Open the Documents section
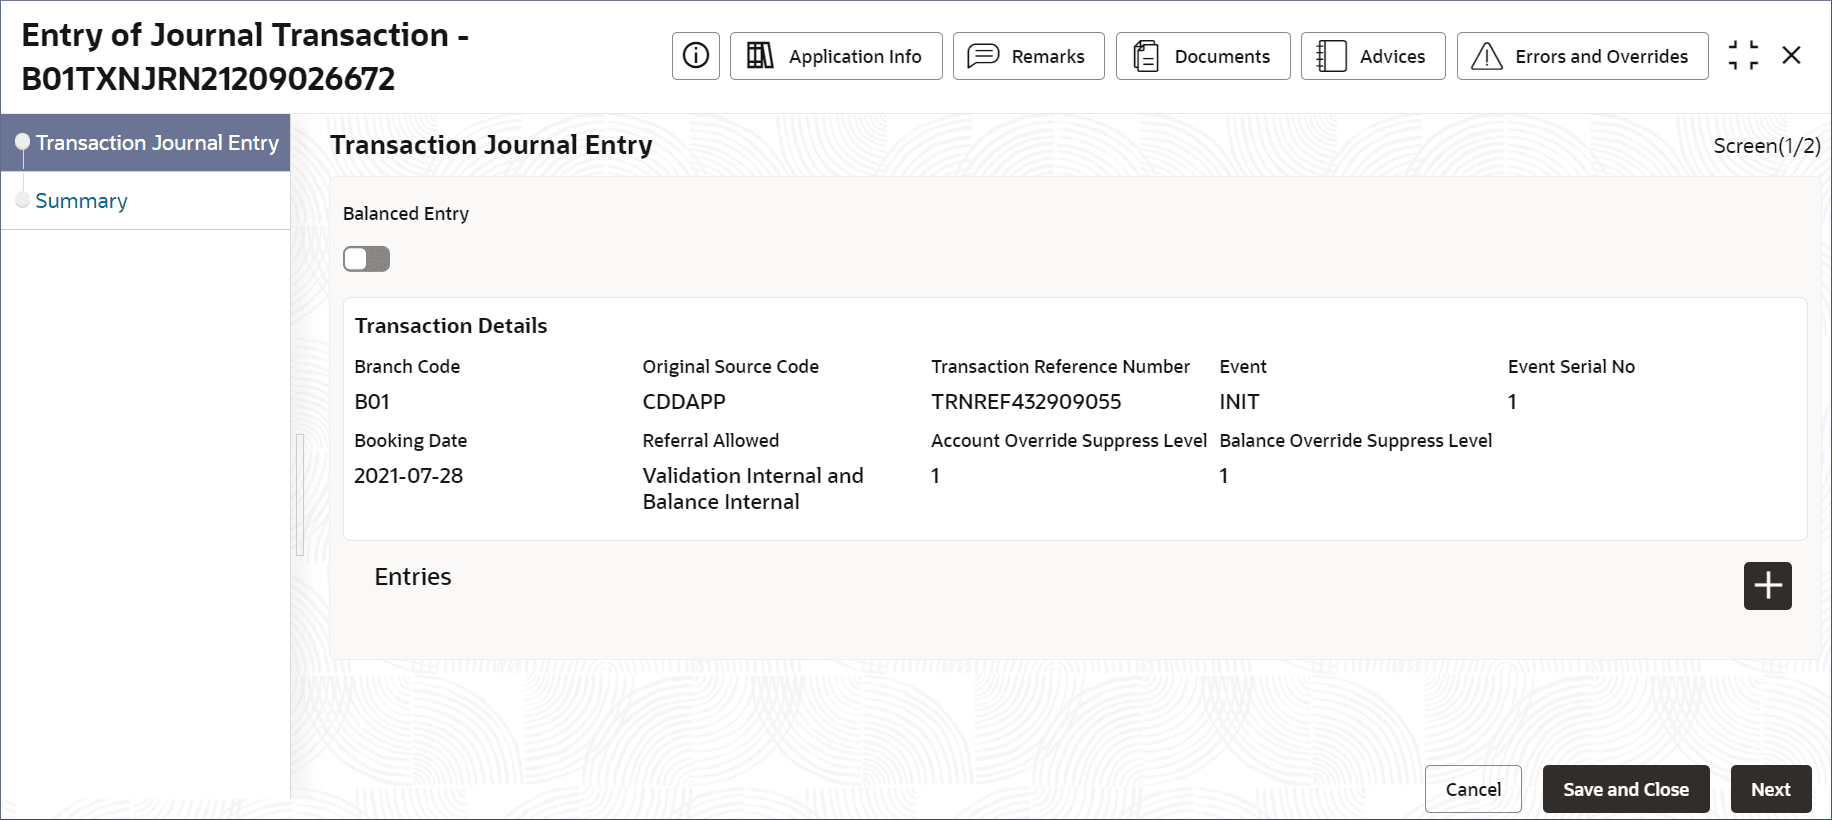Viewport: 1832px width, 820px height. coord(1203,56)
